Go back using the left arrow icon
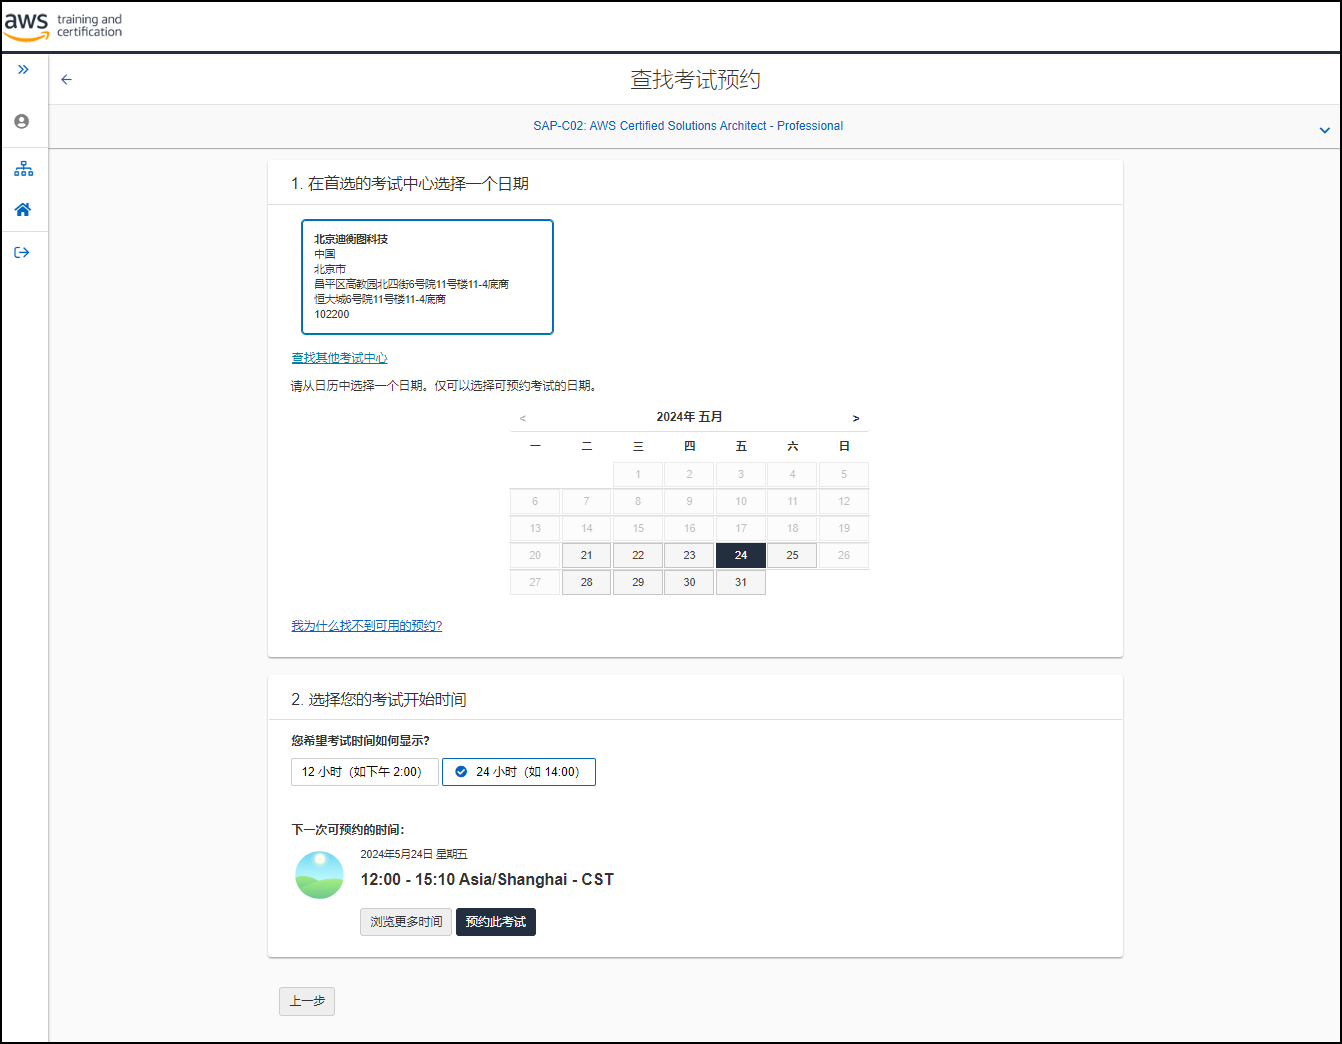This screenshot has height=1044, width=1342. [x=66, y=79]
